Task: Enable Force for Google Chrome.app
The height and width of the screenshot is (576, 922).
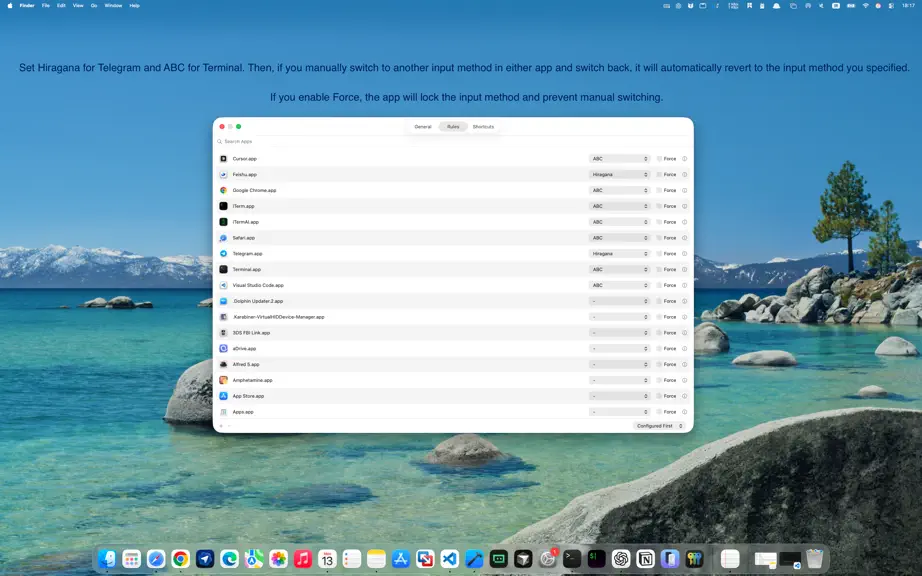Action: (x=659, y=190)
